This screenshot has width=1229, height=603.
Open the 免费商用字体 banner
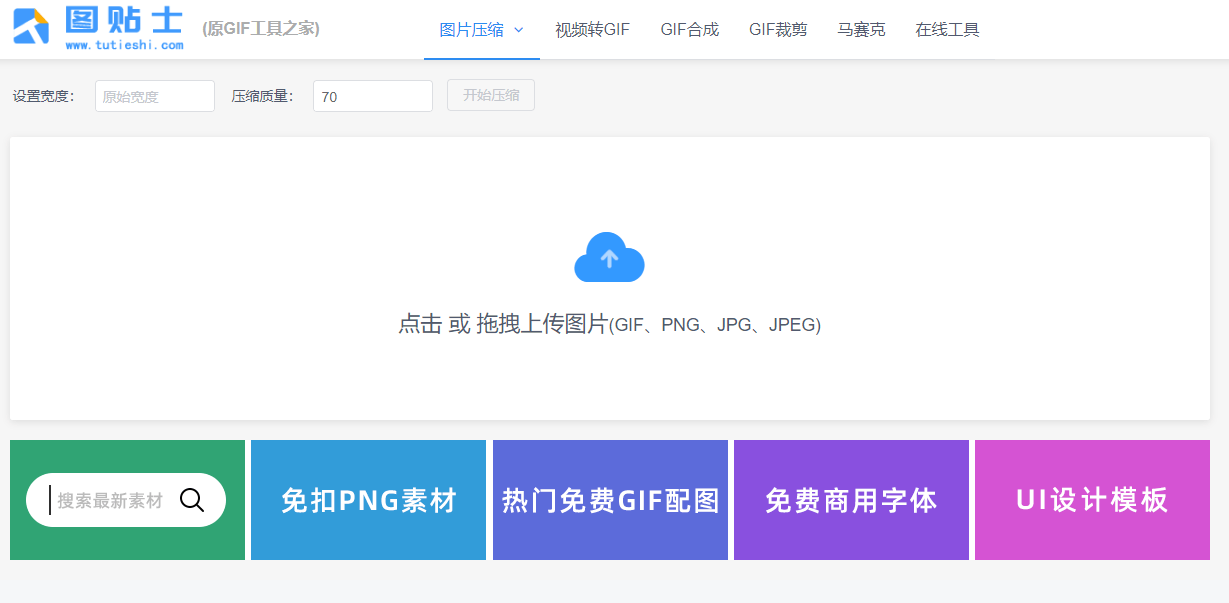tap(851, 499)
